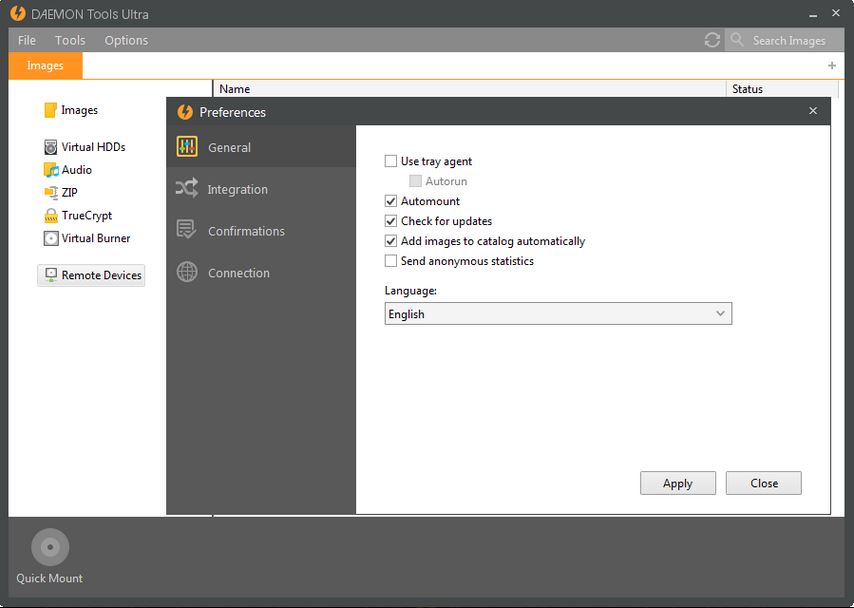Click the Quick Mount icon
854x608 pixels.
tap(48, 547)
